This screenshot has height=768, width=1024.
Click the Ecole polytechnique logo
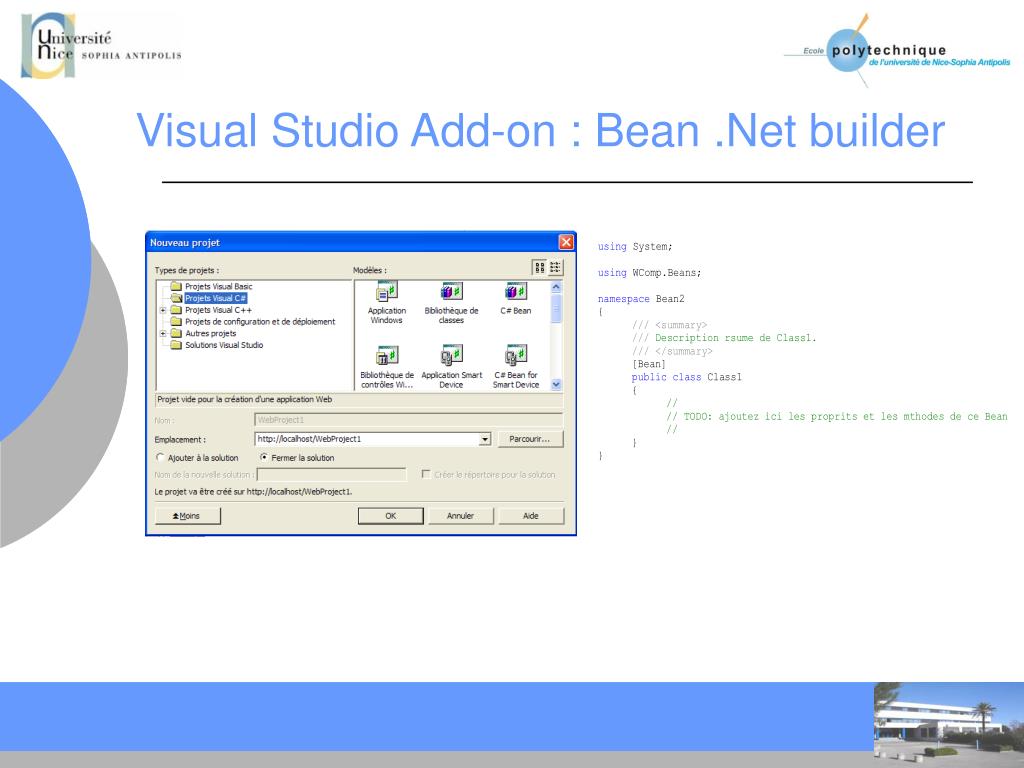click(897, 51)
